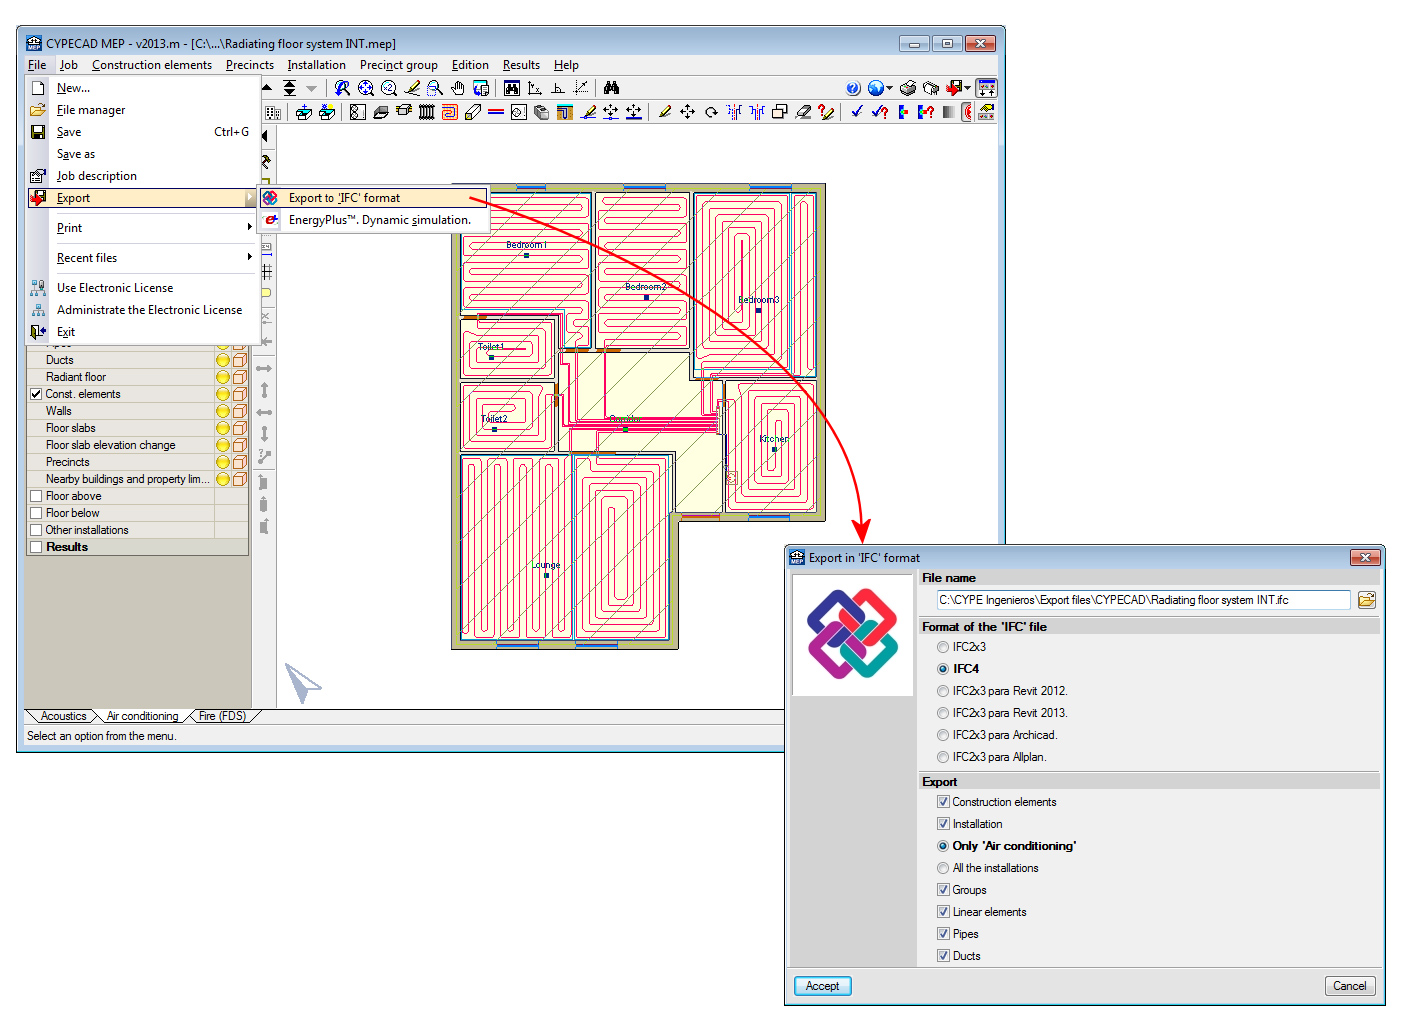The width and height of the screenshot is (1401, 1027).
Task: Toggle the Const. elements checkbox
Action: tap(36, 394)
